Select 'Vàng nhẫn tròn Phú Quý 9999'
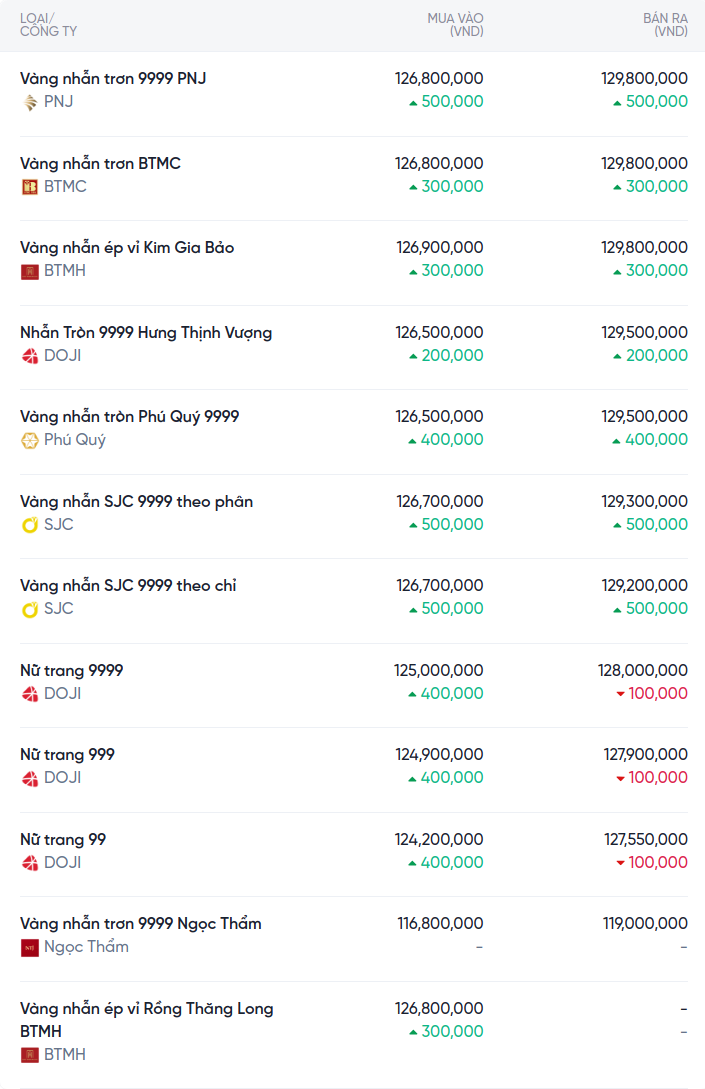The height and width of the screenshot is (1089, 705). [x=129, y=416]
